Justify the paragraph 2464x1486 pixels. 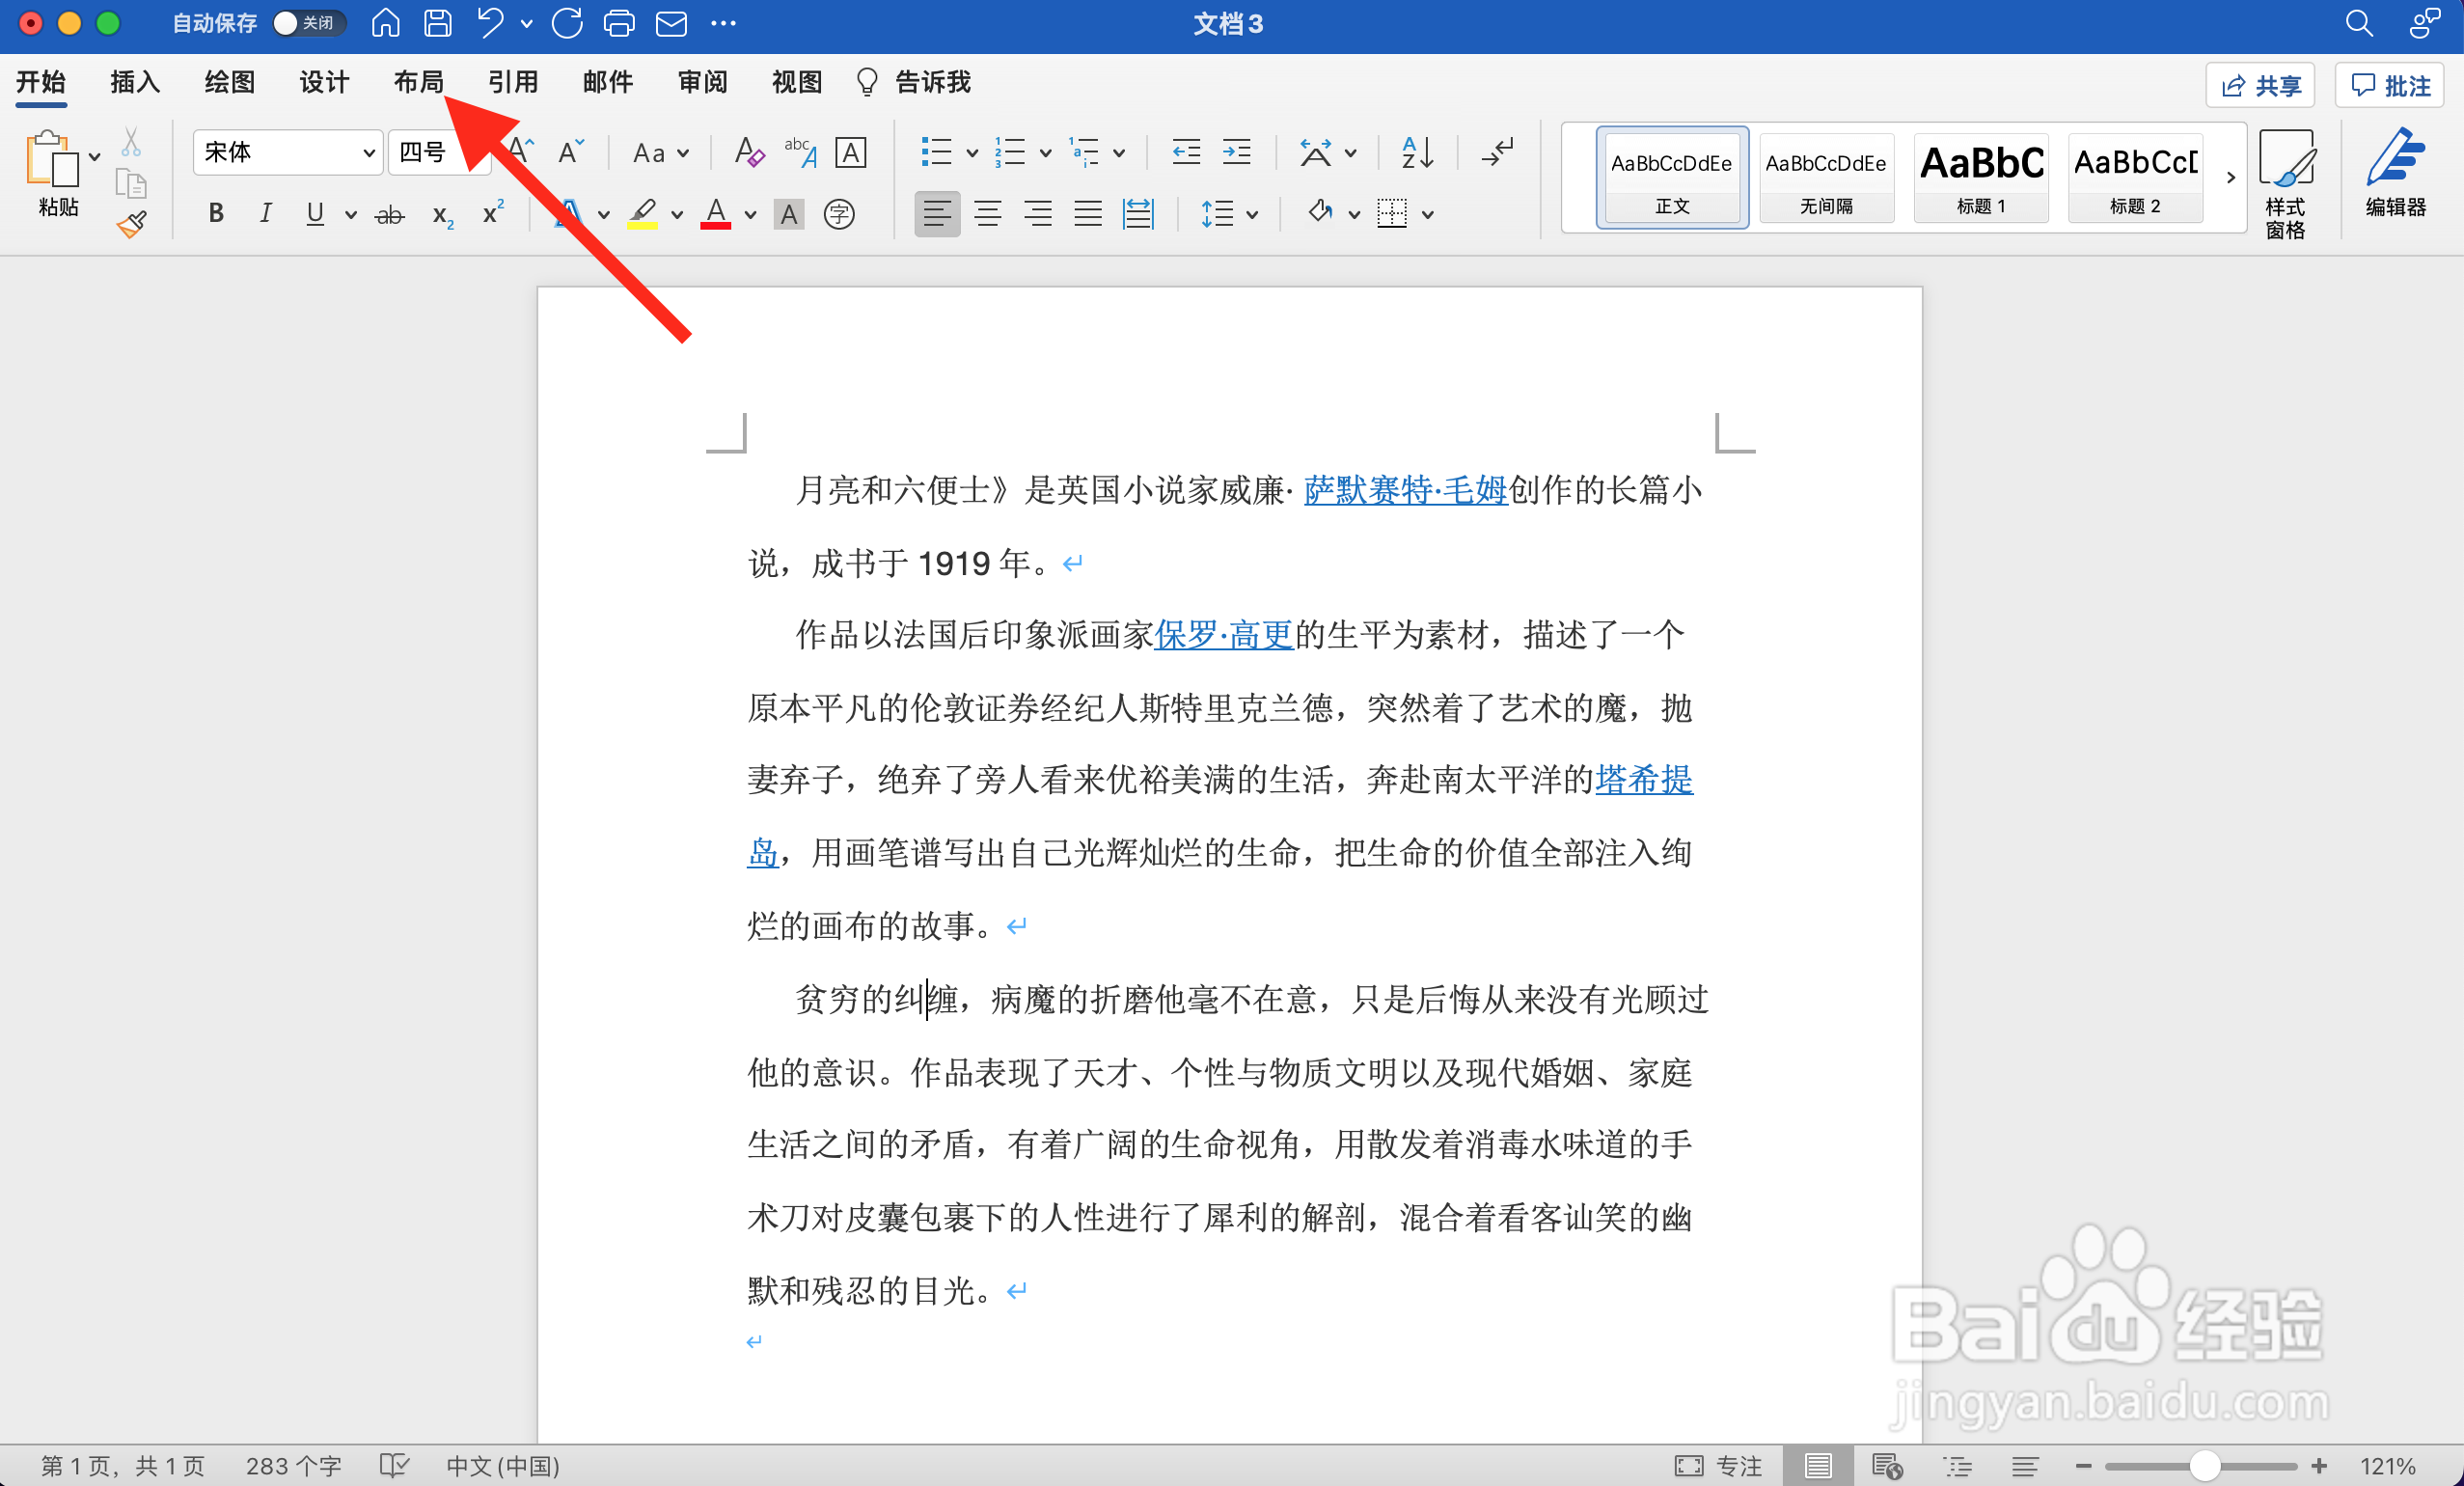(x=1087, y=213)
